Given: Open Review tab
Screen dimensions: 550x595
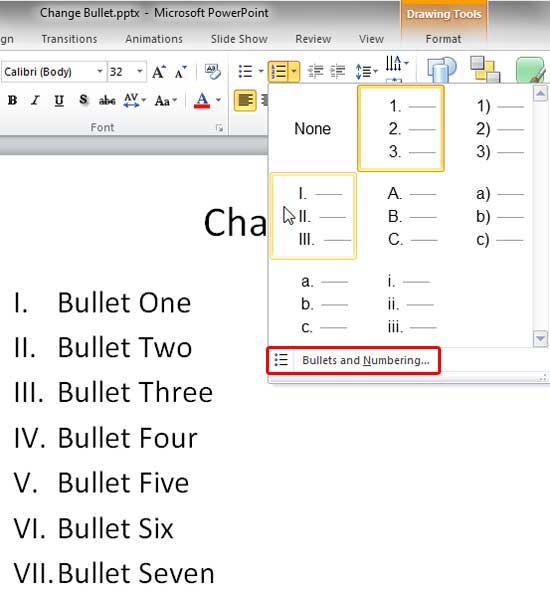Looking at the screenshot, I should coord(313,39).
